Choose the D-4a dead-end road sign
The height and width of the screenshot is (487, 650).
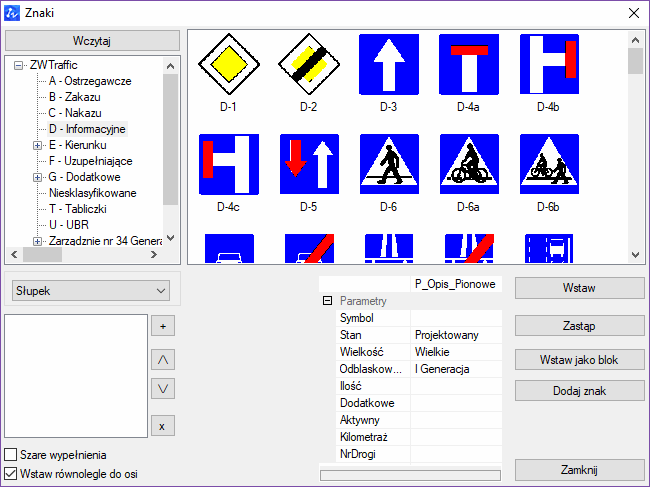[x=469, y=64]
